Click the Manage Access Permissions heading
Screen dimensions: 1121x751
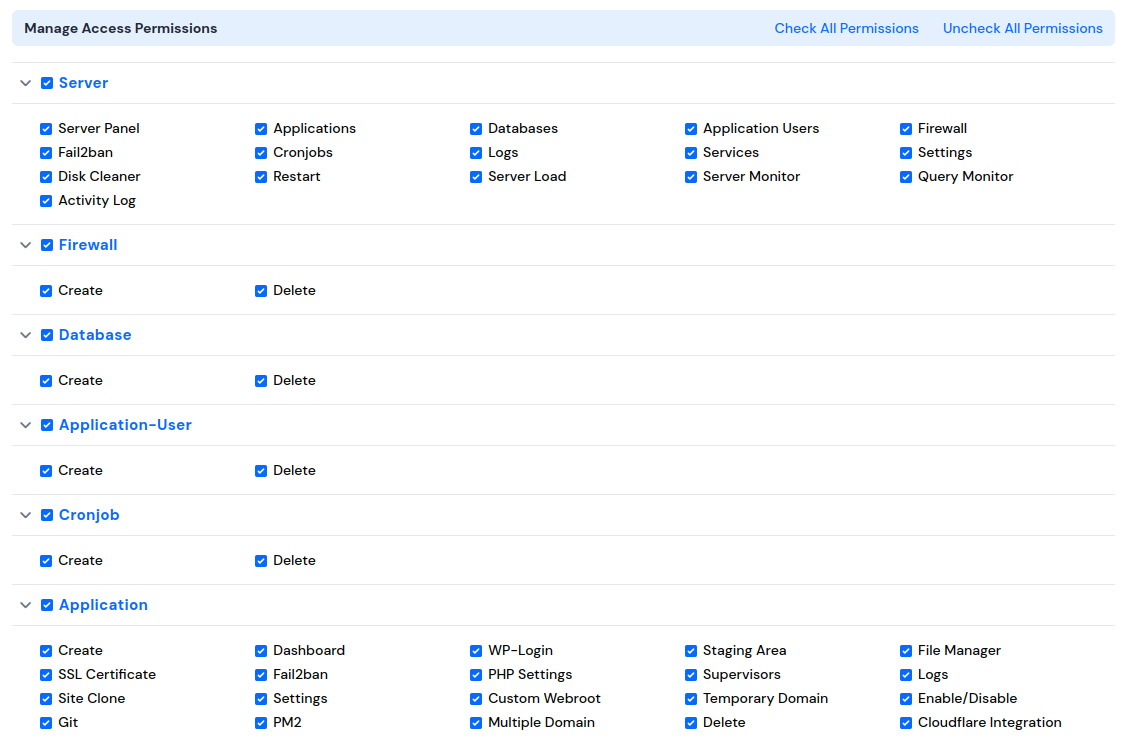click(x=121, y=29)
